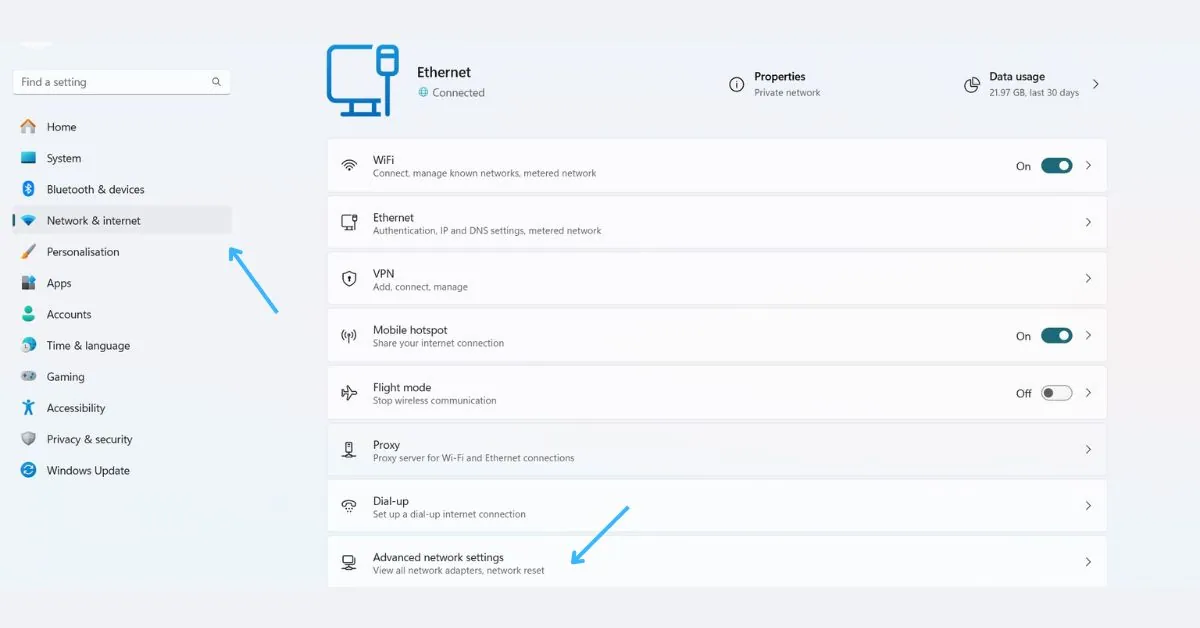
Task: Click the large Ethernet computer icon
Action: click(363, 80)
